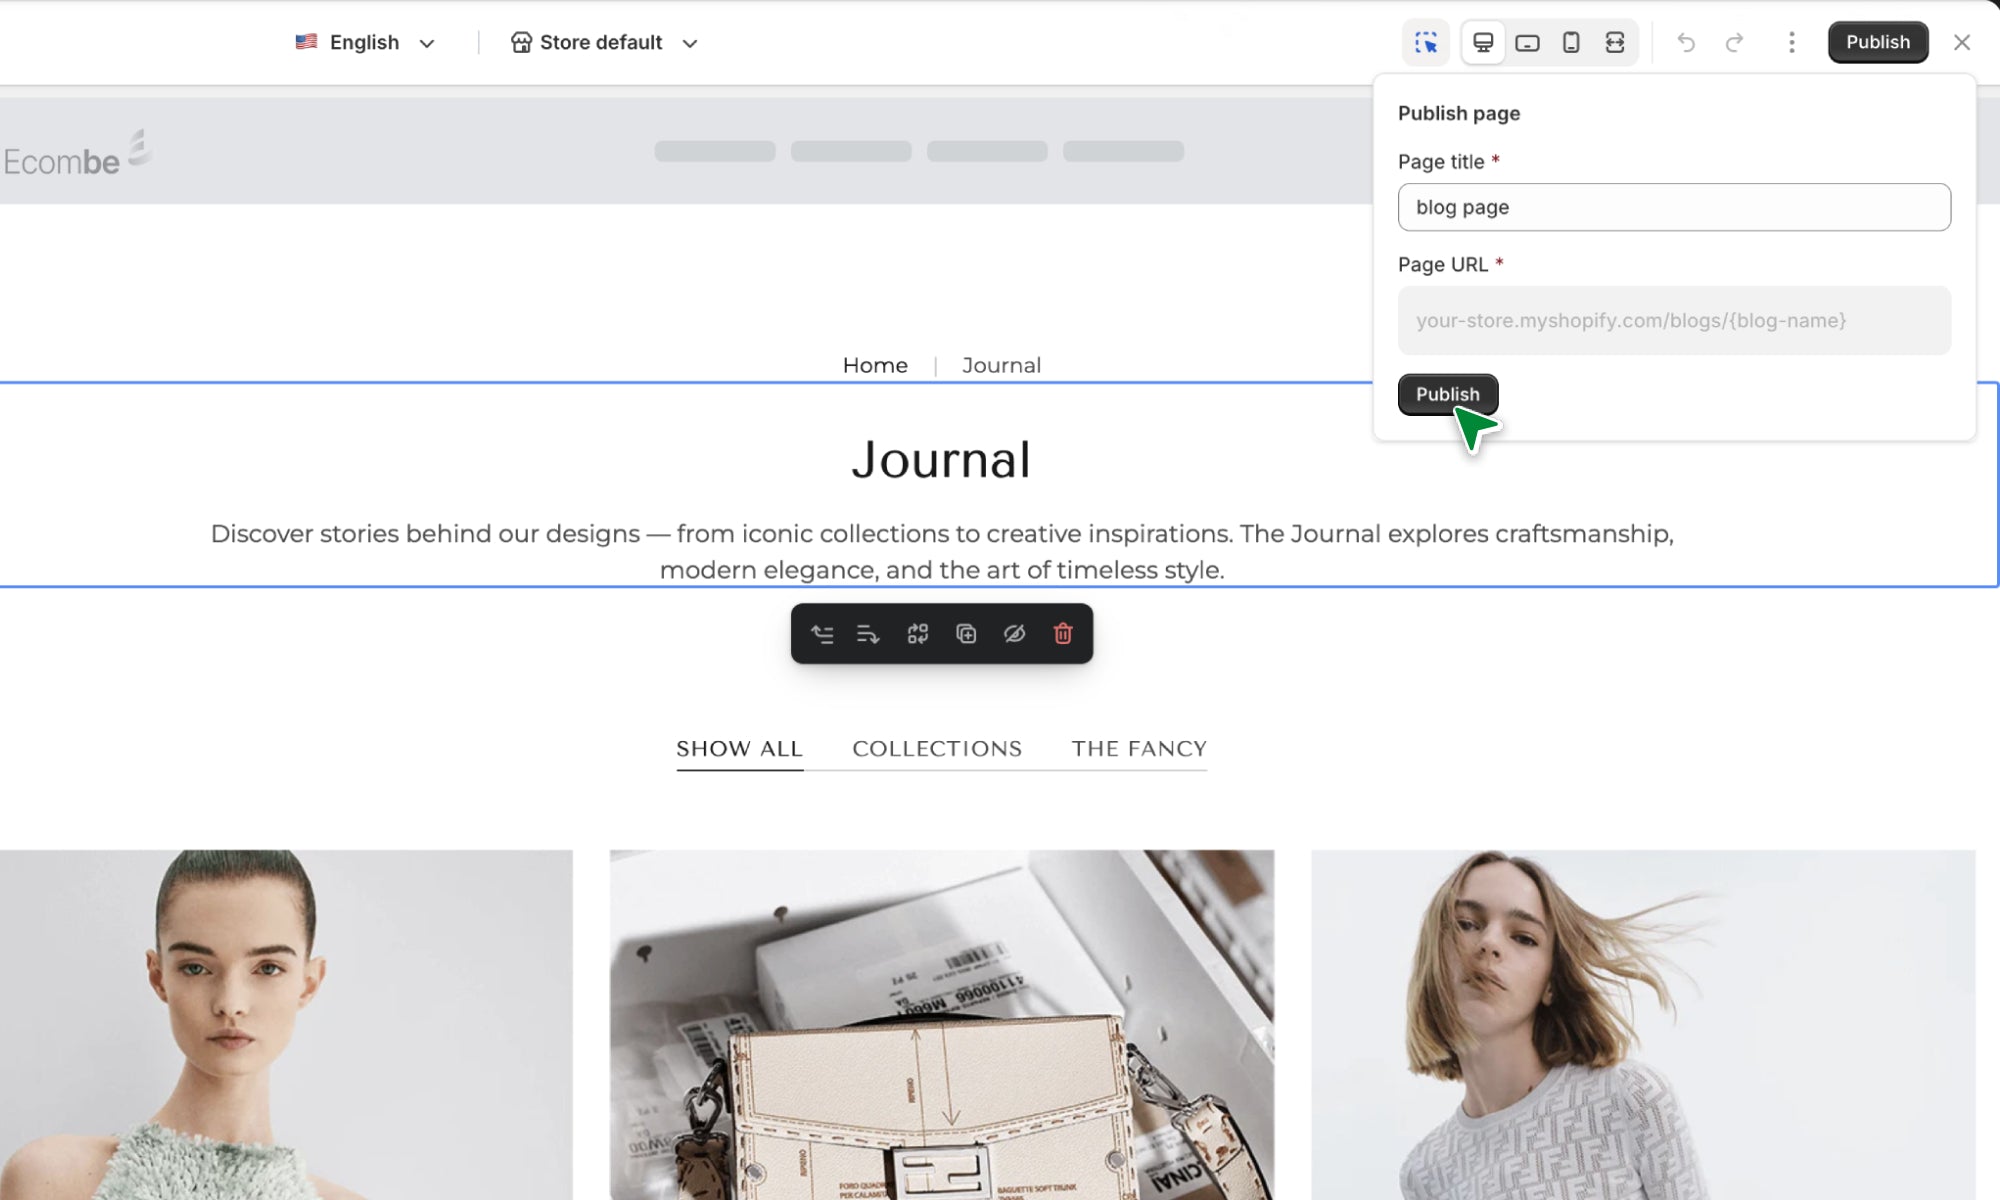Open the three-dot more options menu
This screenshot has width=2000, height=1200.
pyautogui.click(x=1791, y=42)
